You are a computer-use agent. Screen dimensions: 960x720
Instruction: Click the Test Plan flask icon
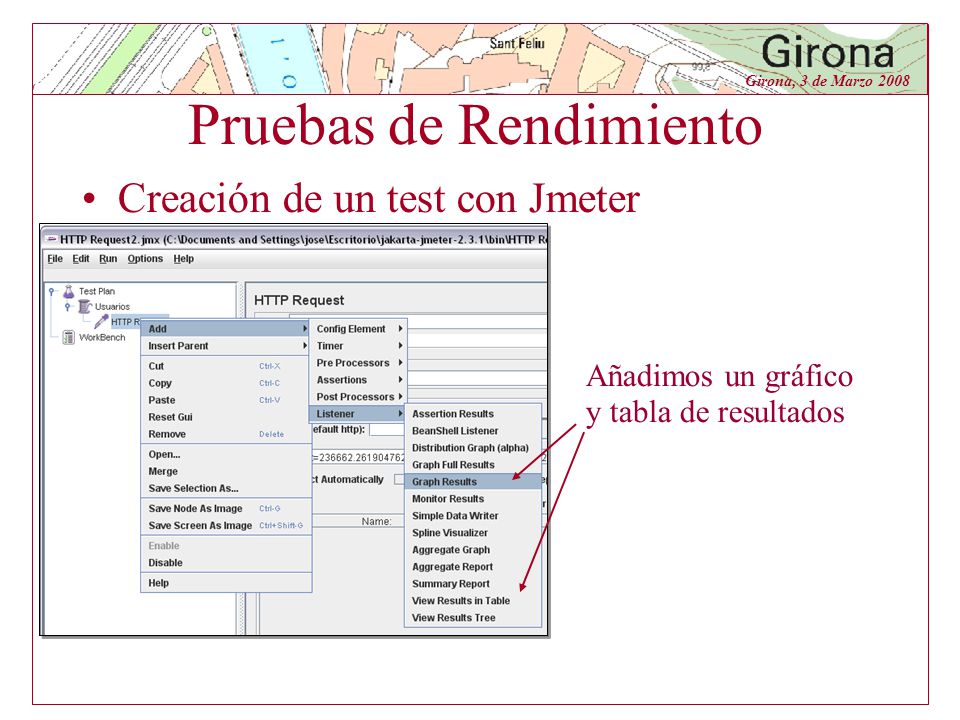coord(69,291)
